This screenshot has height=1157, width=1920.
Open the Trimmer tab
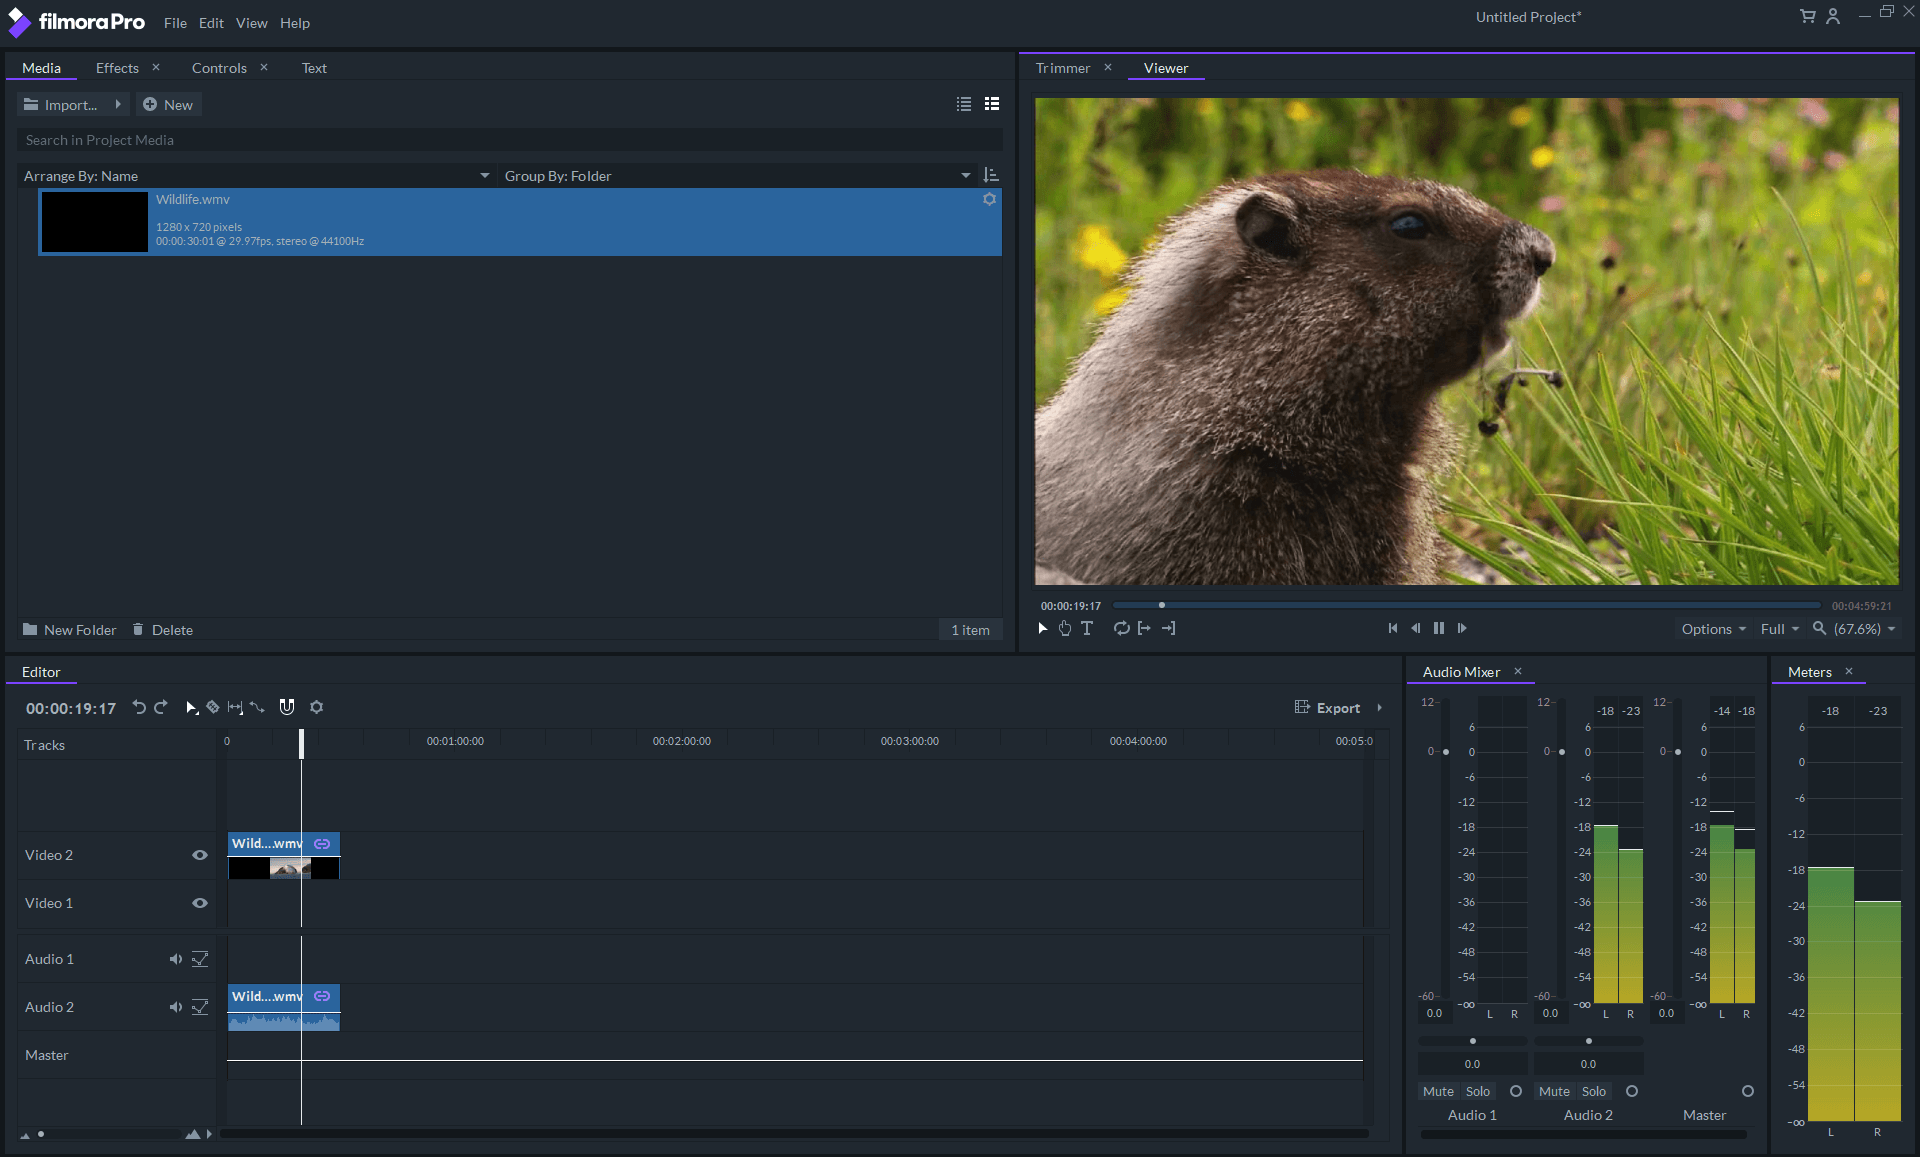pyautogui.click(x=1062, y=67)
